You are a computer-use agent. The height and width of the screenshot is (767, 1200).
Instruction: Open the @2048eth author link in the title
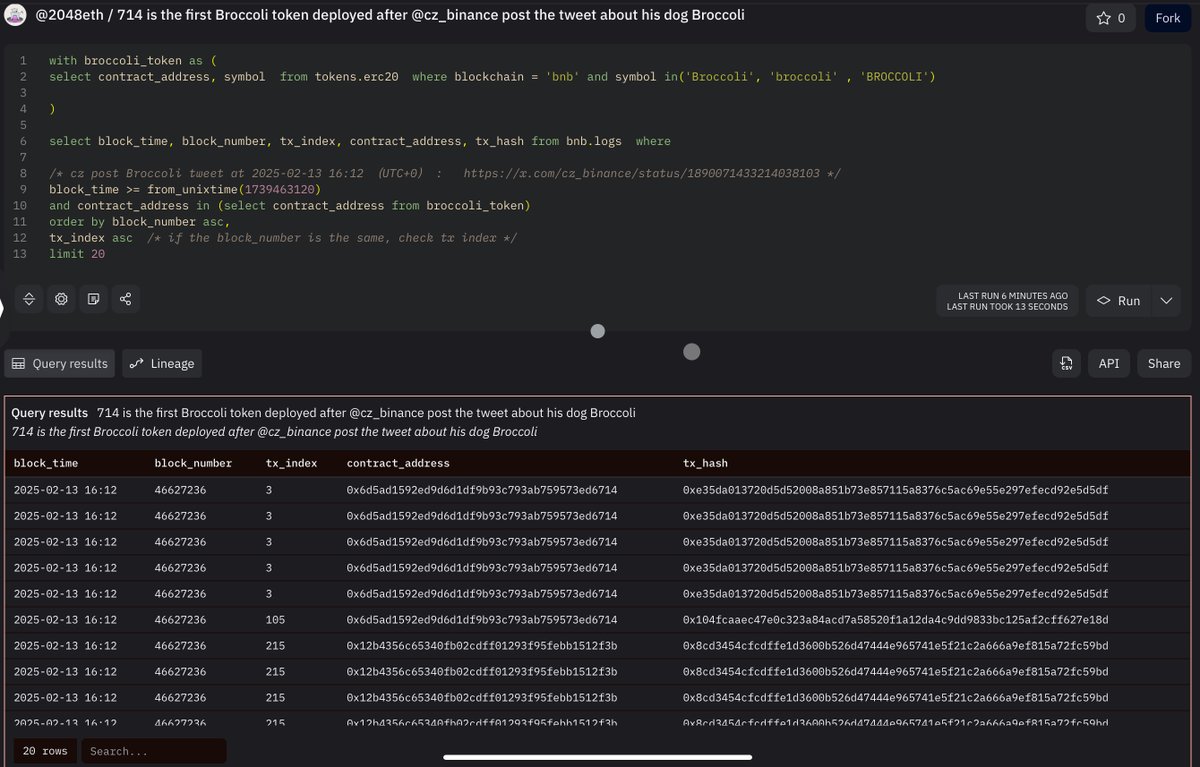point(69,16)
